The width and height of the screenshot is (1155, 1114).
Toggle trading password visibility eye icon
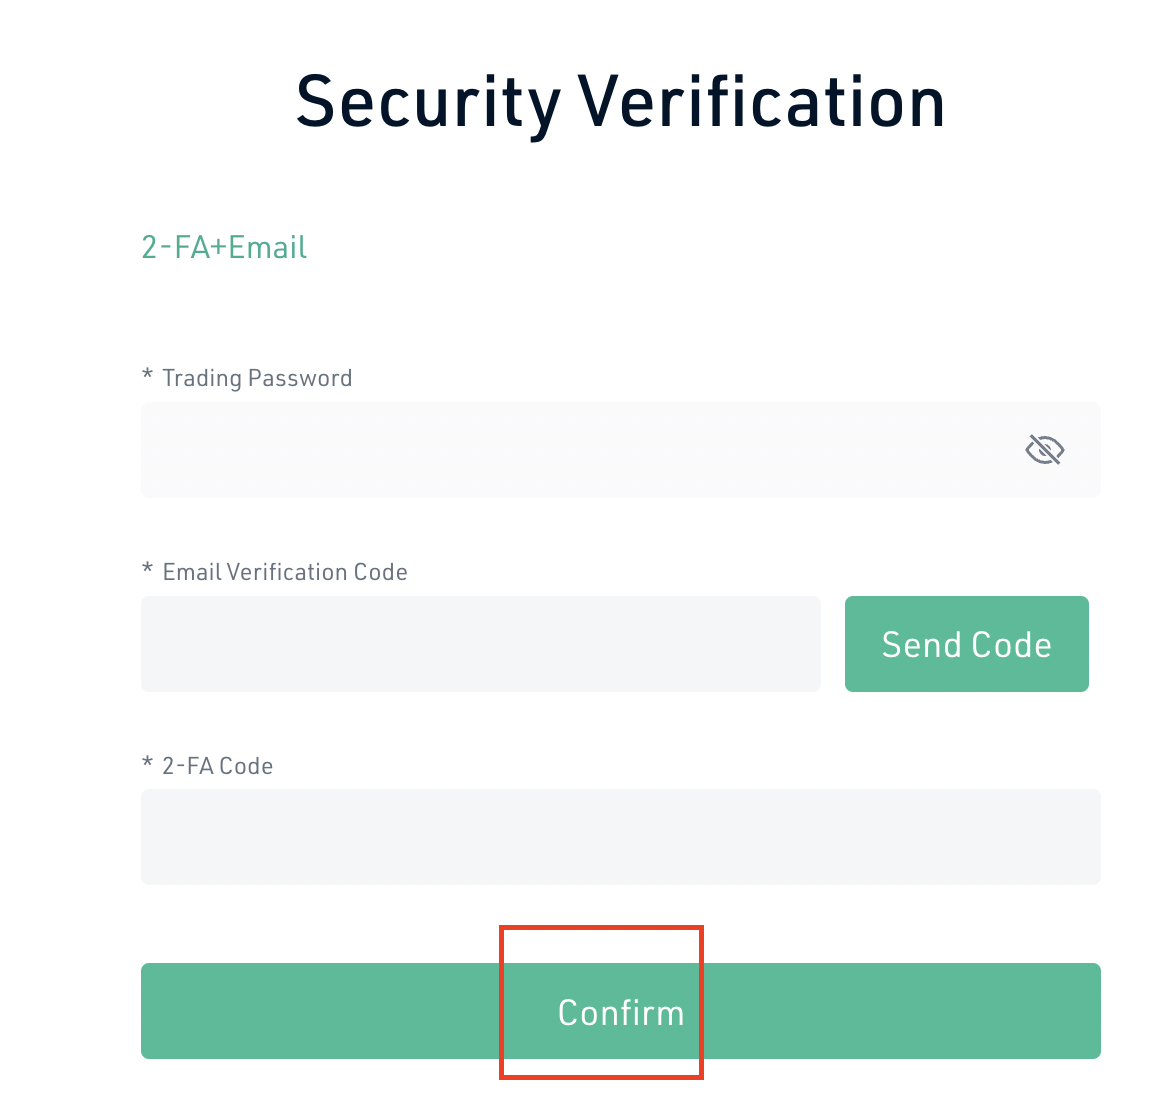[x=1045, y=450]
